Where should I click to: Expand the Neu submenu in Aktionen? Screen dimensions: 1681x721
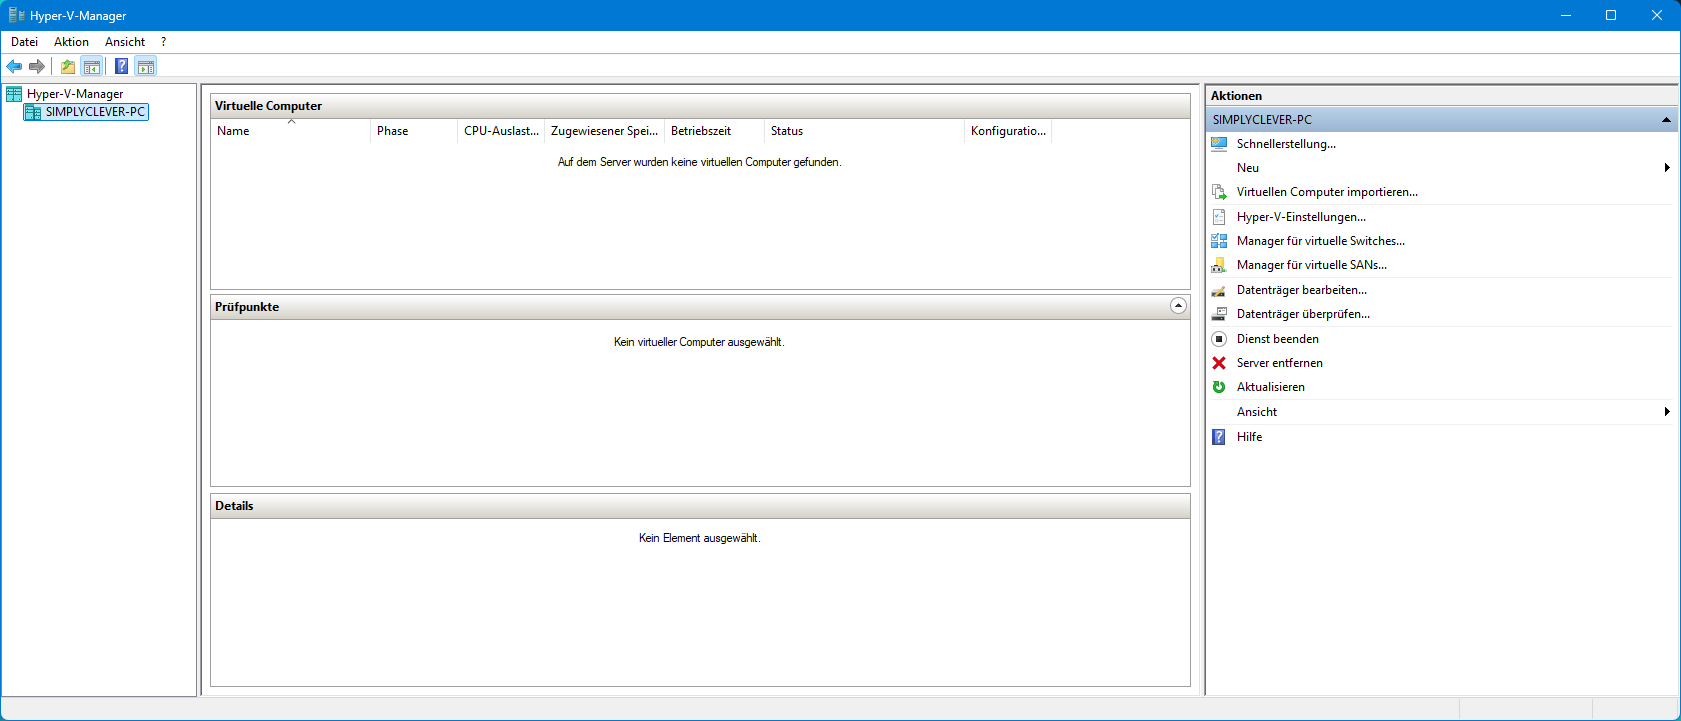1666,168
